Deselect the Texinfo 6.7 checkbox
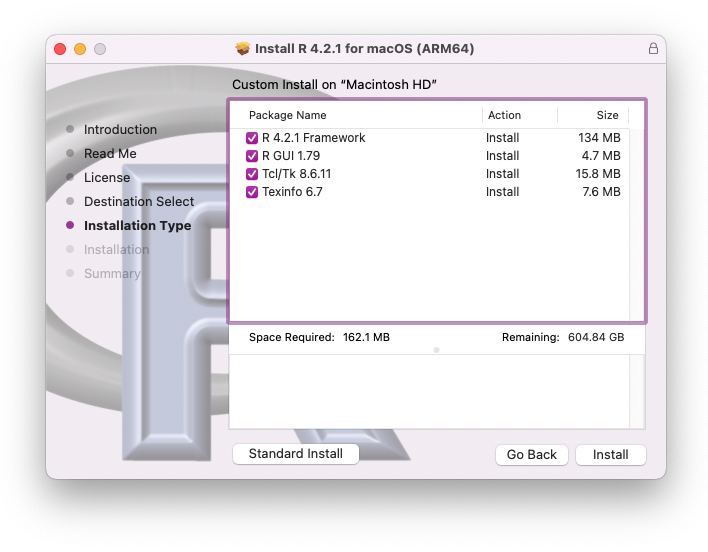This screenshot has height=552, width=708. tap(252, 192)
